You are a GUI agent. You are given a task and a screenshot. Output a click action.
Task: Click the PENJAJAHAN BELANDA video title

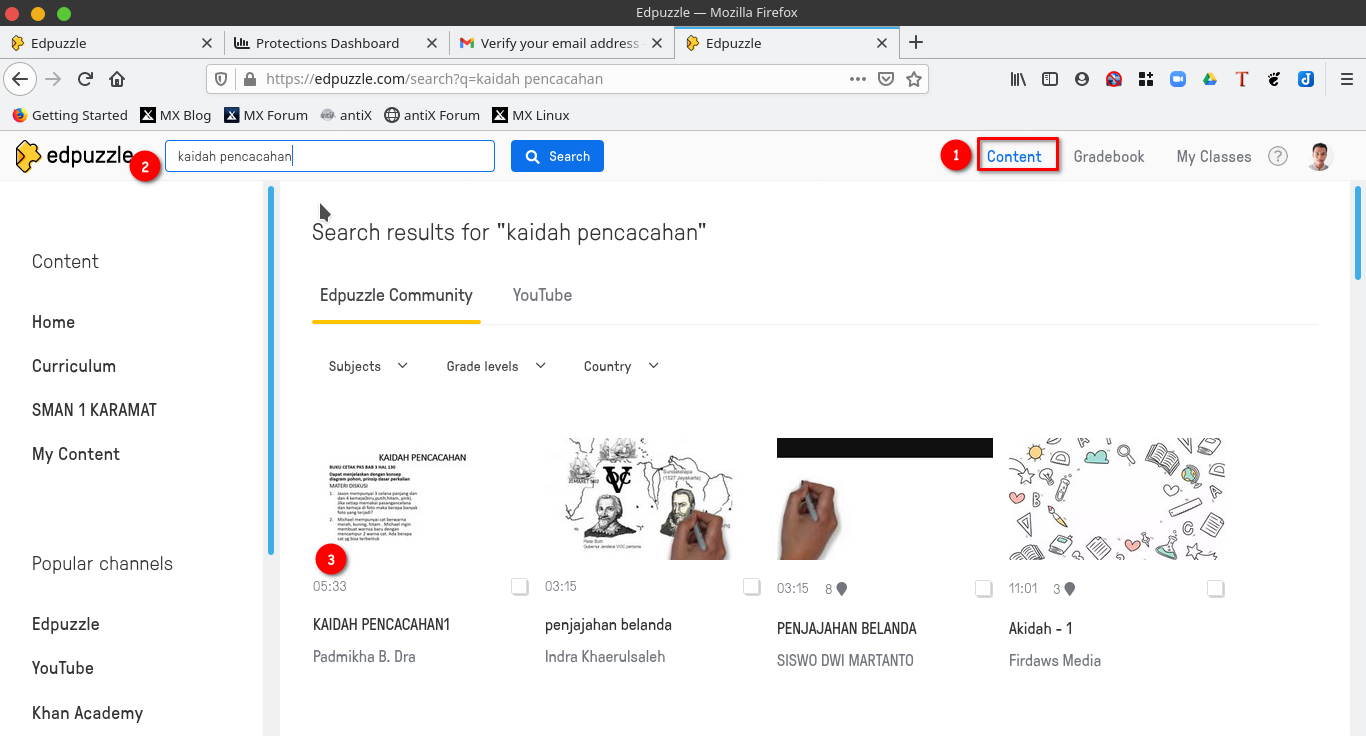tap(847, 629)
